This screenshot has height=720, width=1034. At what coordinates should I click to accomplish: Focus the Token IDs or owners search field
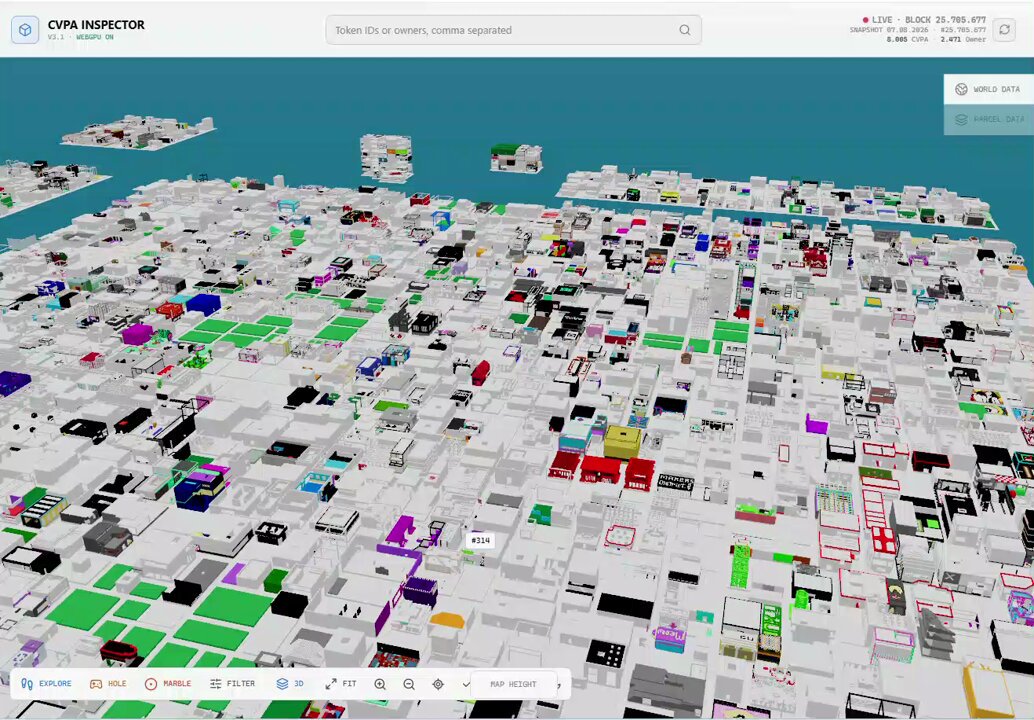pyautogui.click(x=513, y=30)
